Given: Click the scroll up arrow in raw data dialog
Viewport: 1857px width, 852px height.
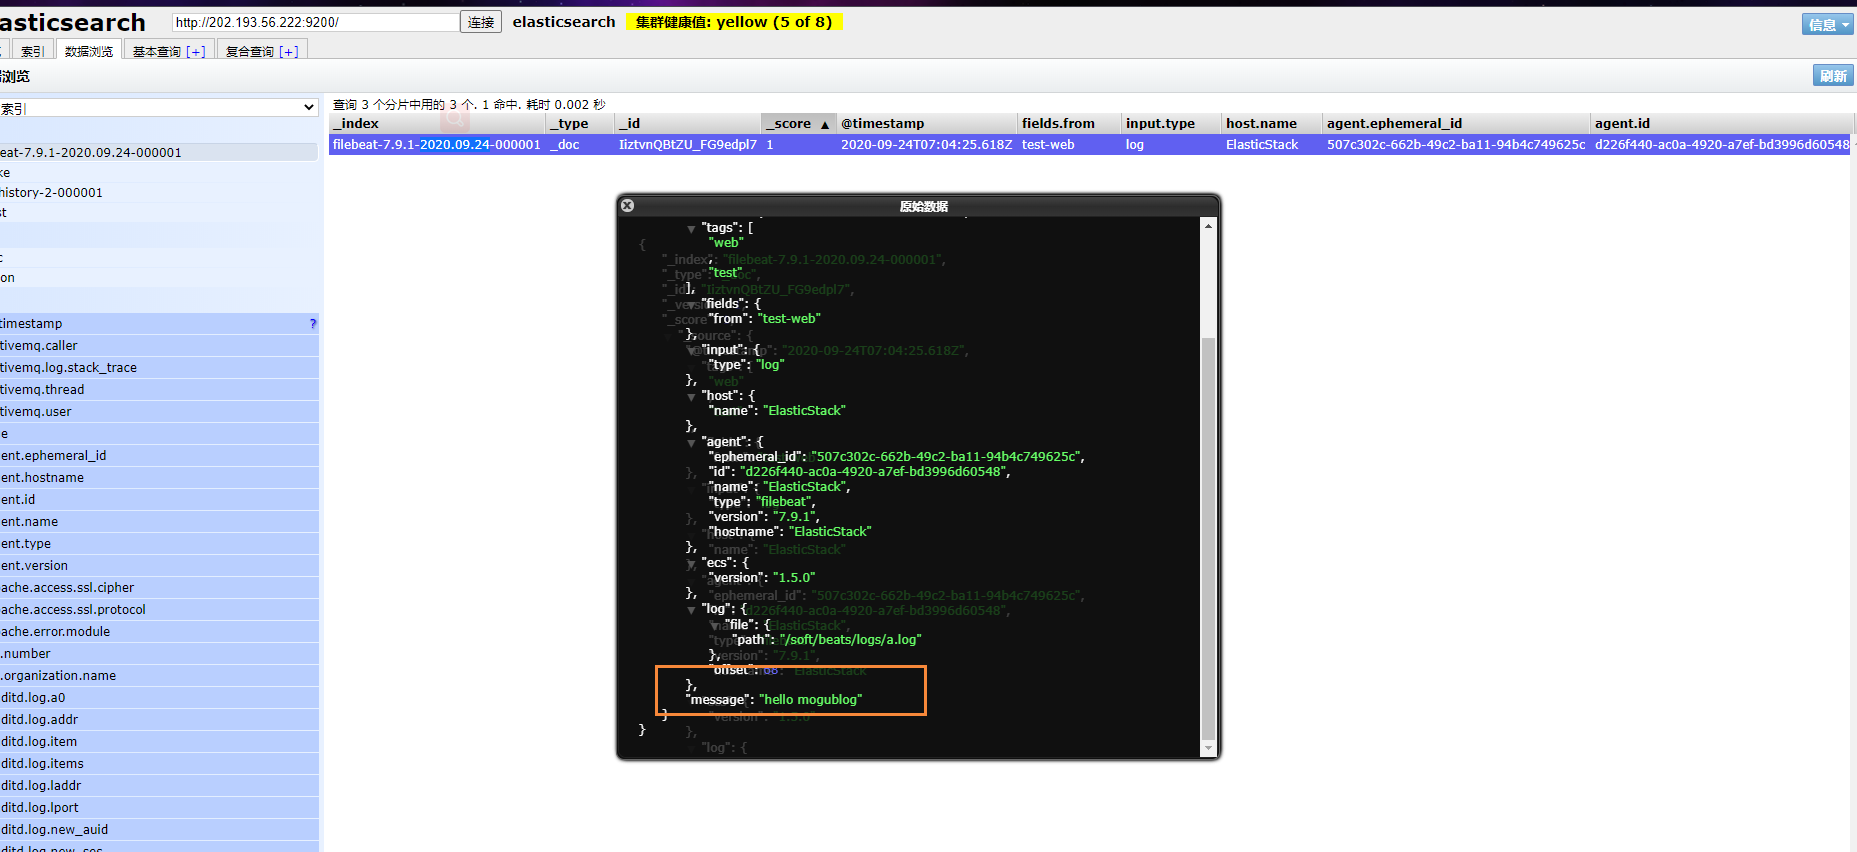Looking at the screenshot, I should [x=1208, y=227].
